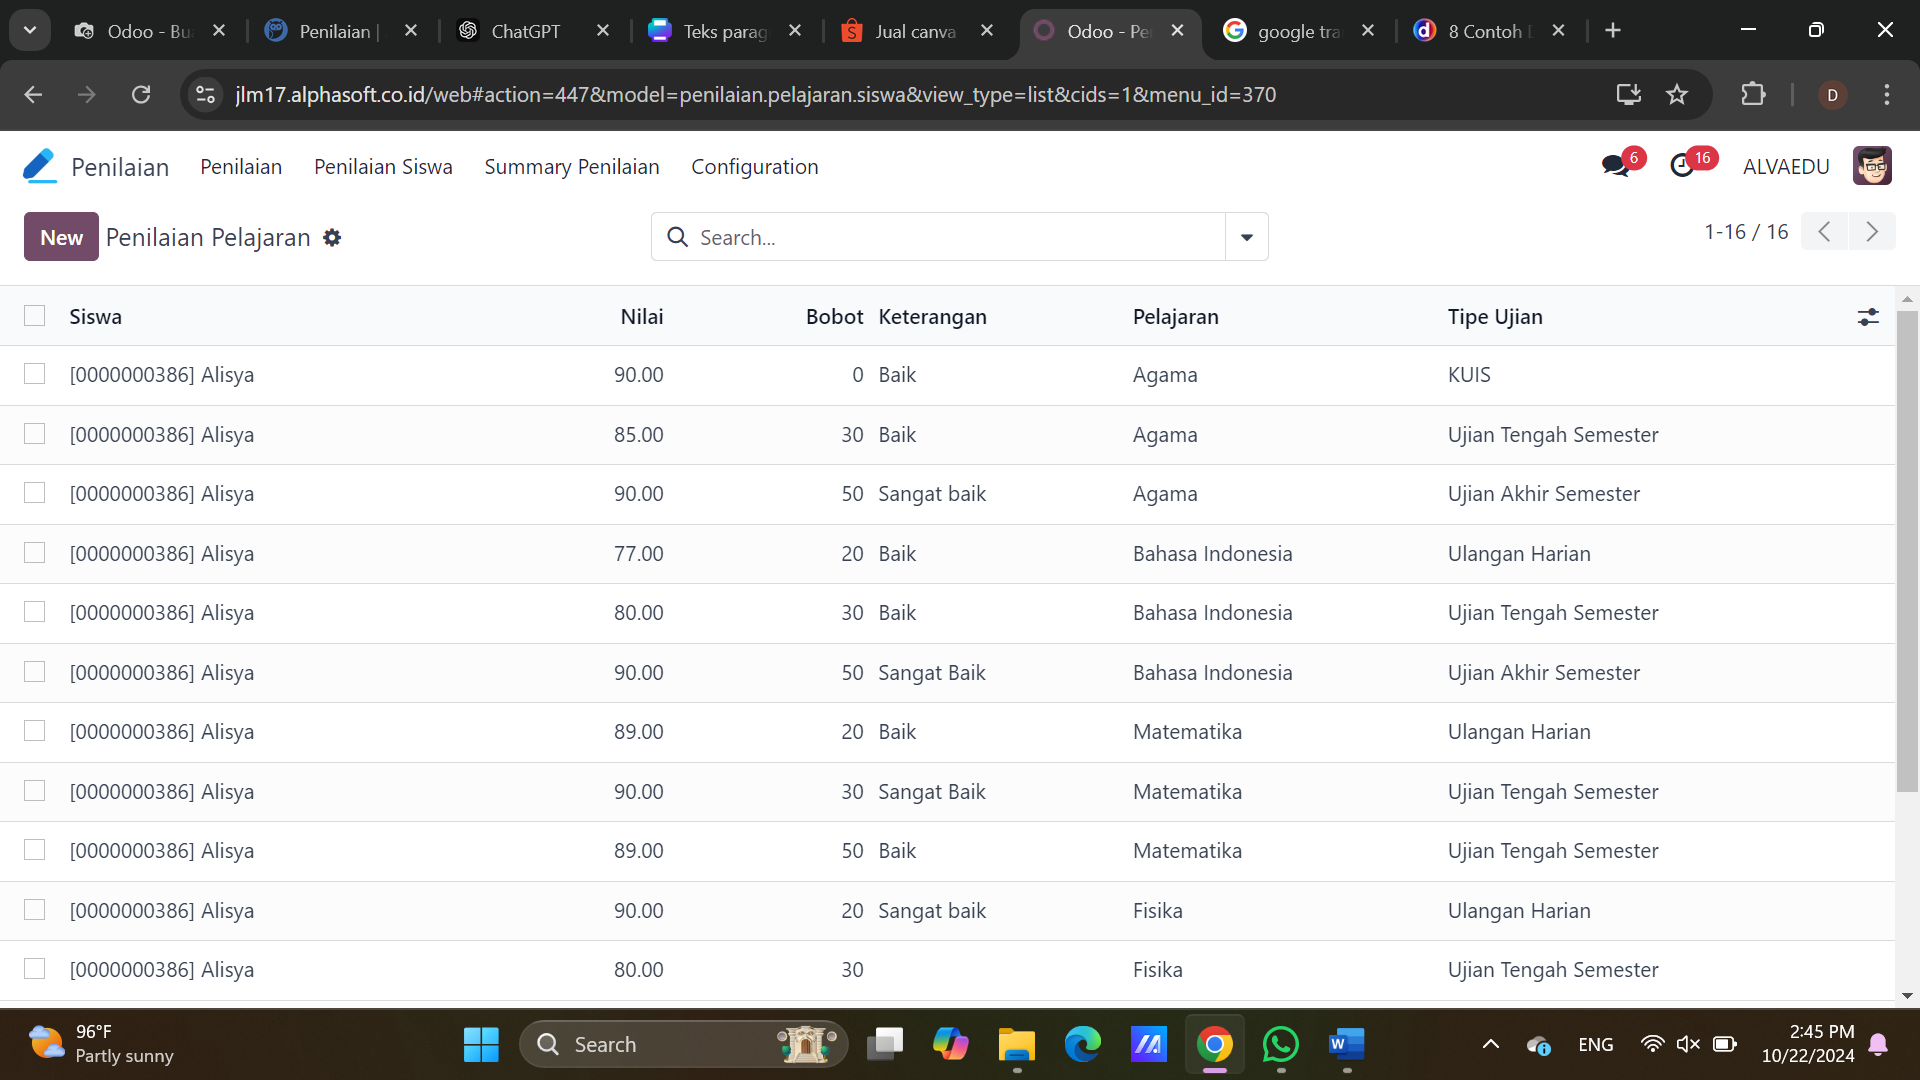Check the Nilai 77.00 row checkbox
The width and height of the screenshot is (1920, 1080).
pyautogui.click(x=35, y=553)
